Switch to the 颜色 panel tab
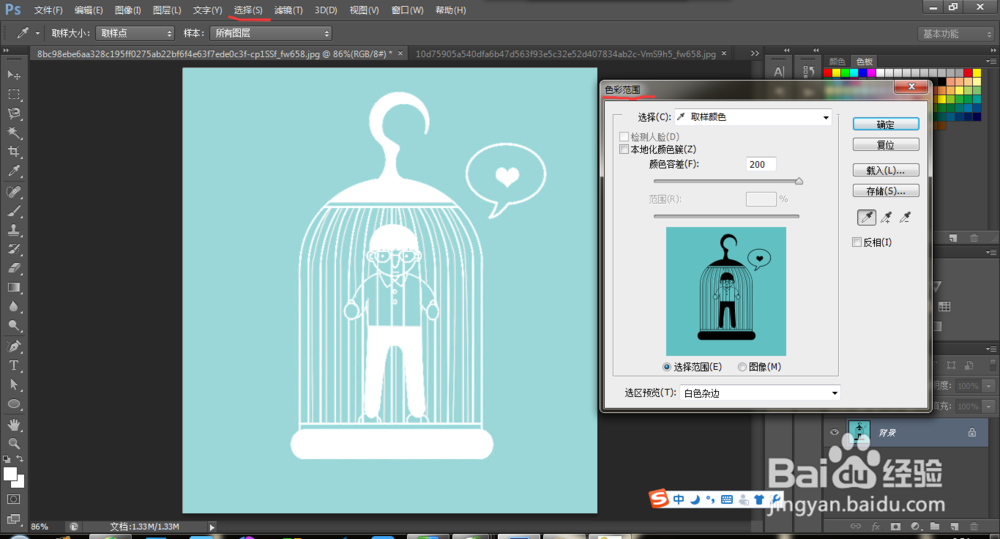Image resolution: width=1000 pixels, height=539 pixels. pyautogui.click(x=837, y=61)
